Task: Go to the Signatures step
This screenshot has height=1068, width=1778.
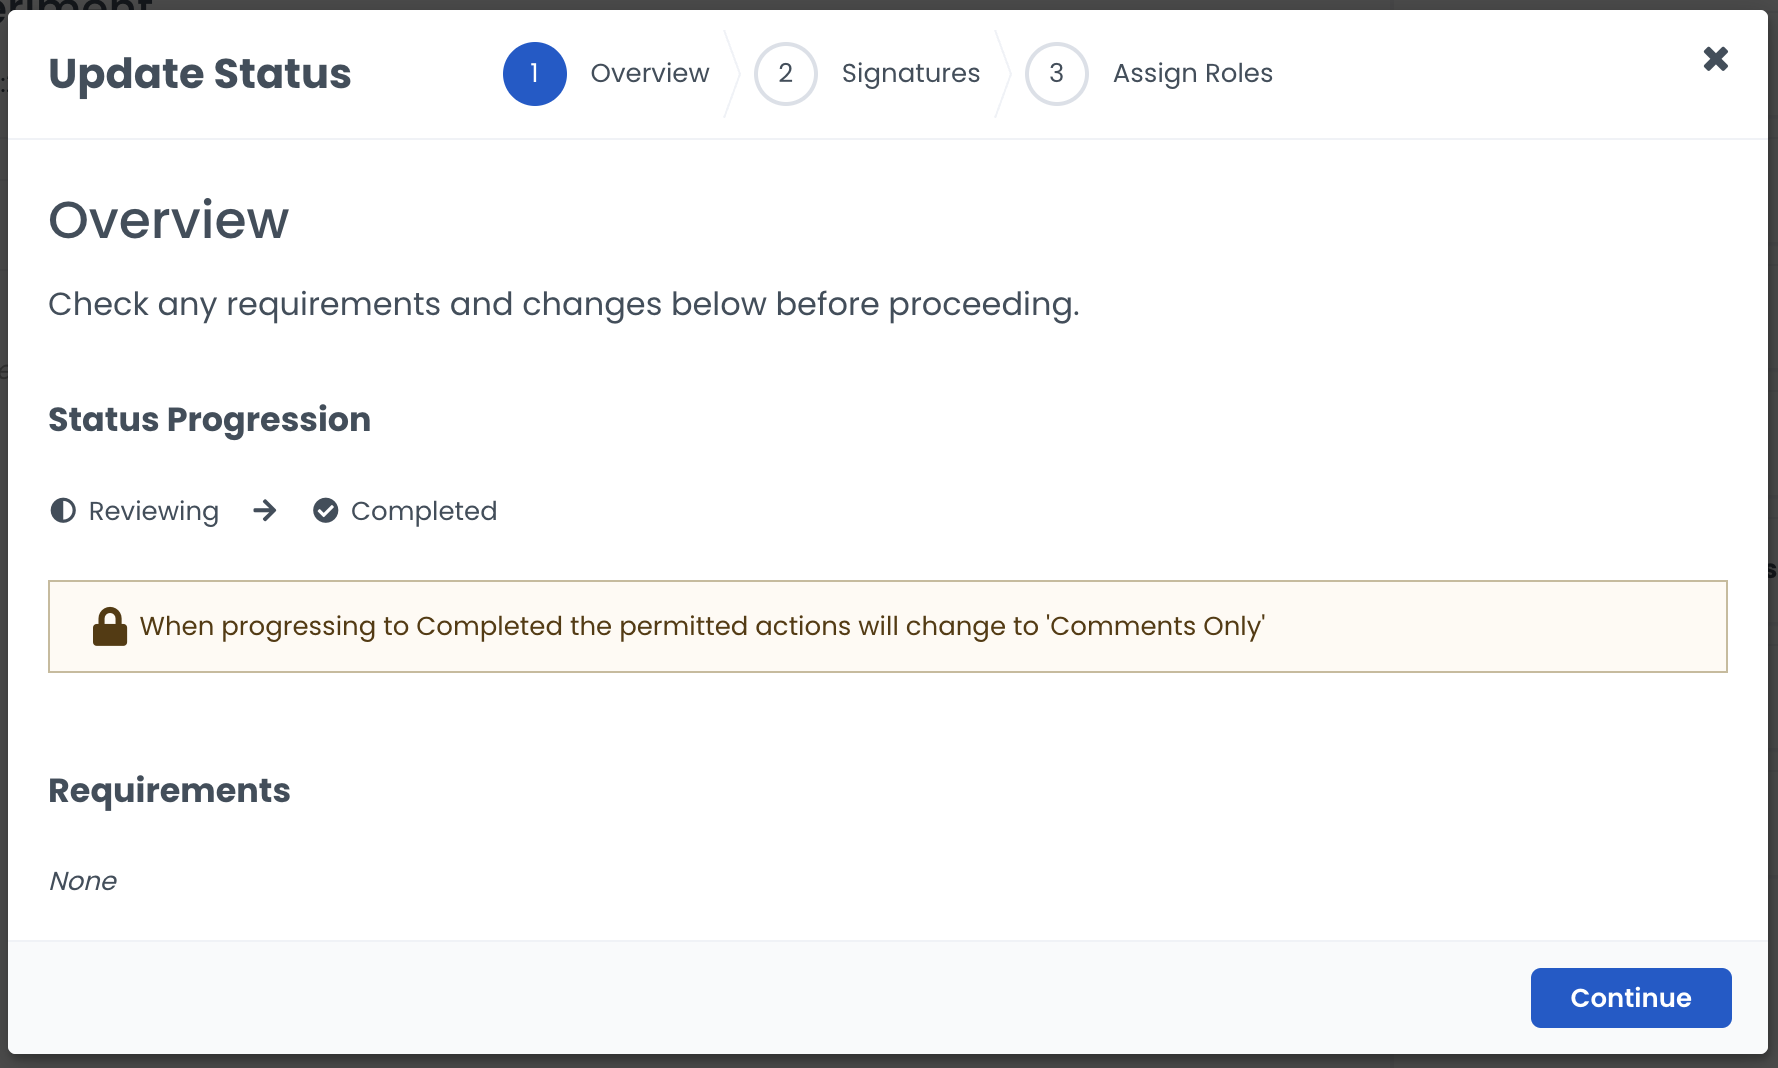Action: (910, 74)
